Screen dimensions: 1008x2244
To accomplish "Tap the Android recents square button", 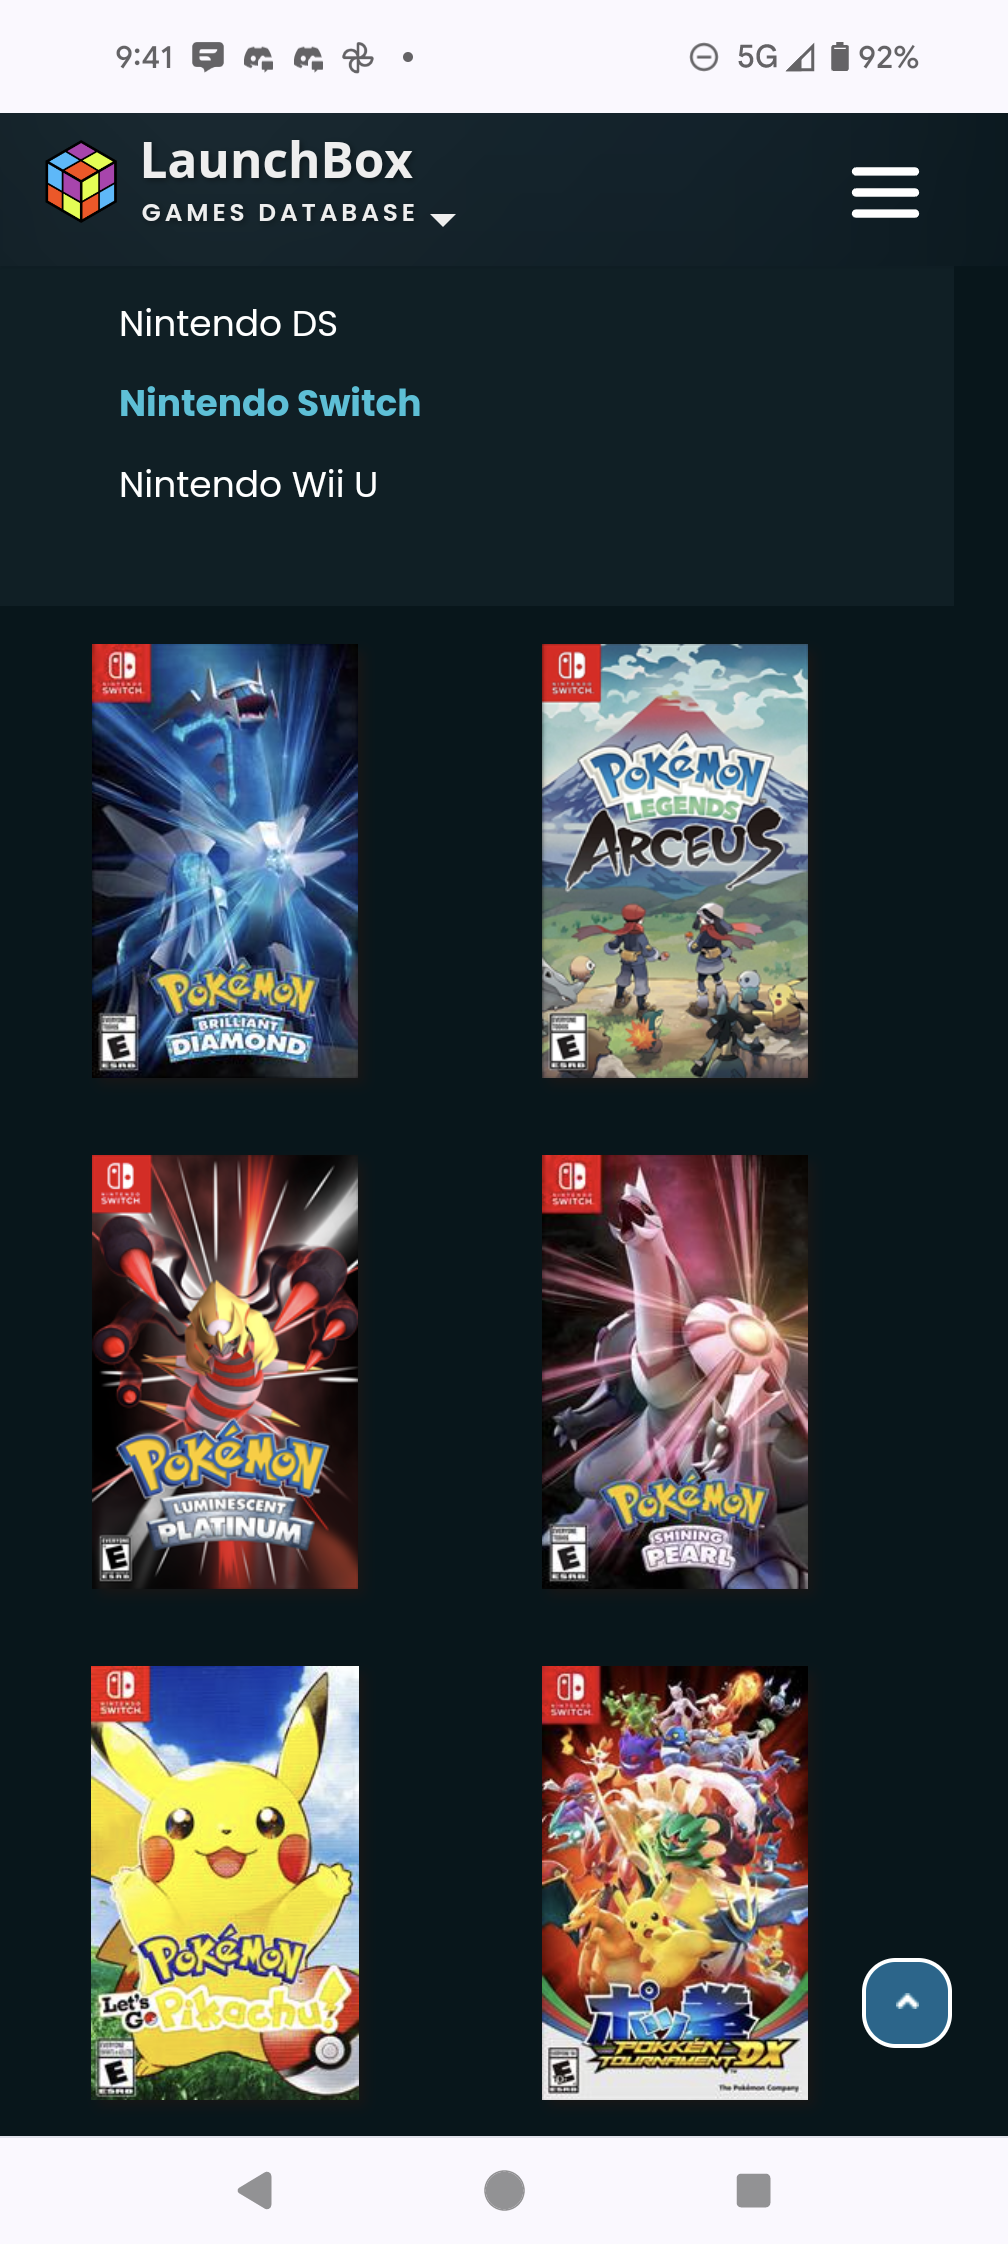I will point(753,2190).
